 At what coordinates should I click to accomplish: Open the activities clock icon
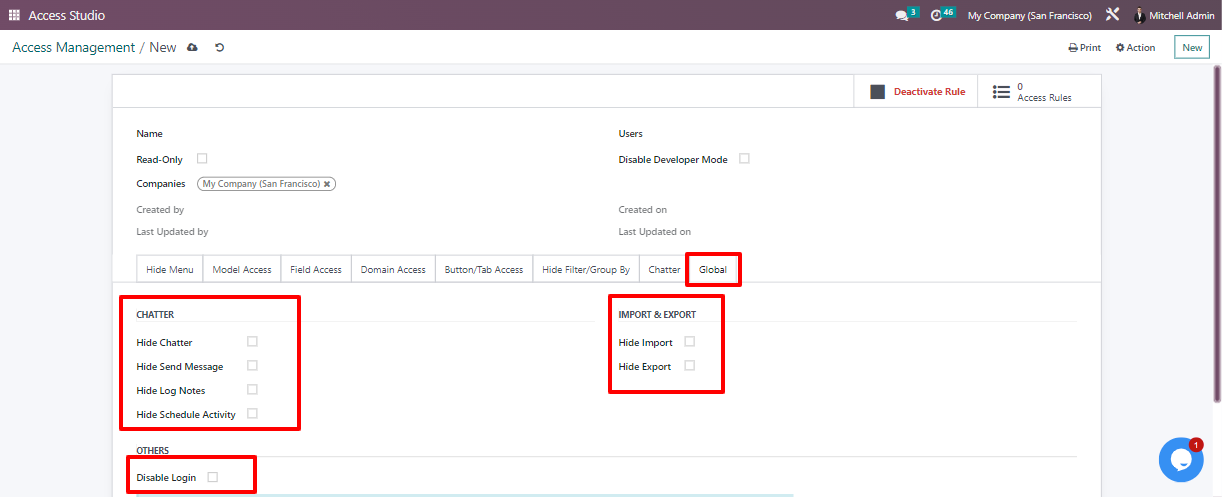click(936, 16)
